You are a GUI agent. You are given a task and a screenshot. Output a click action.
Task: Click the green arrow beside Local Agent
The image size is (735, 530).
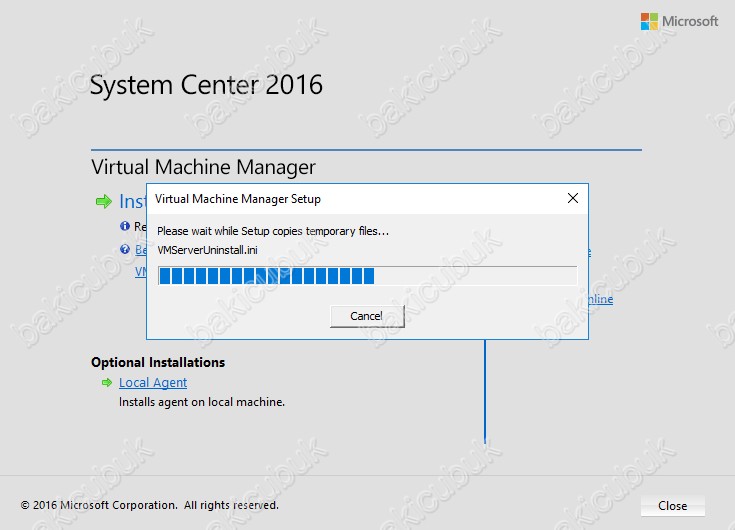pos(107,383)
